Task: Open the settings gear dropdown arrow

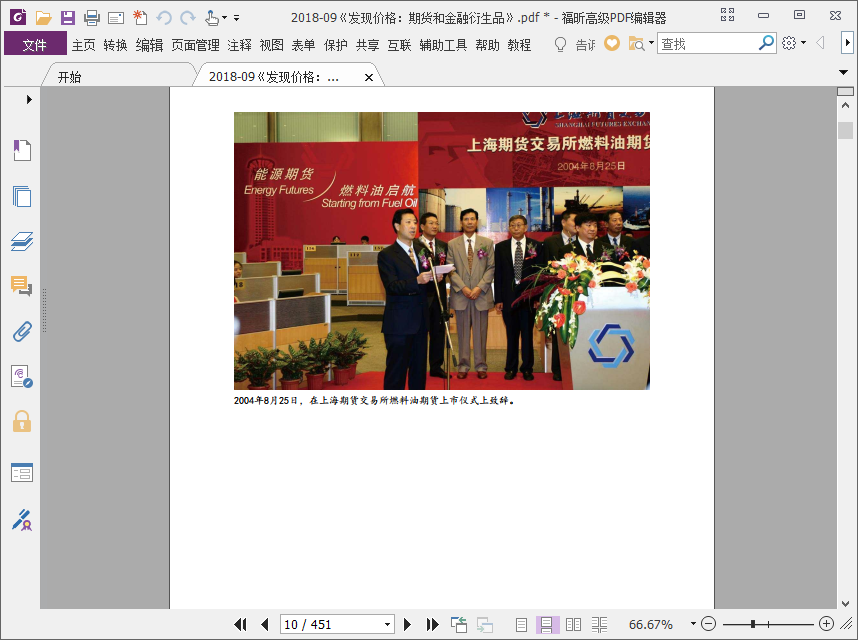Action: pos(803,43)
